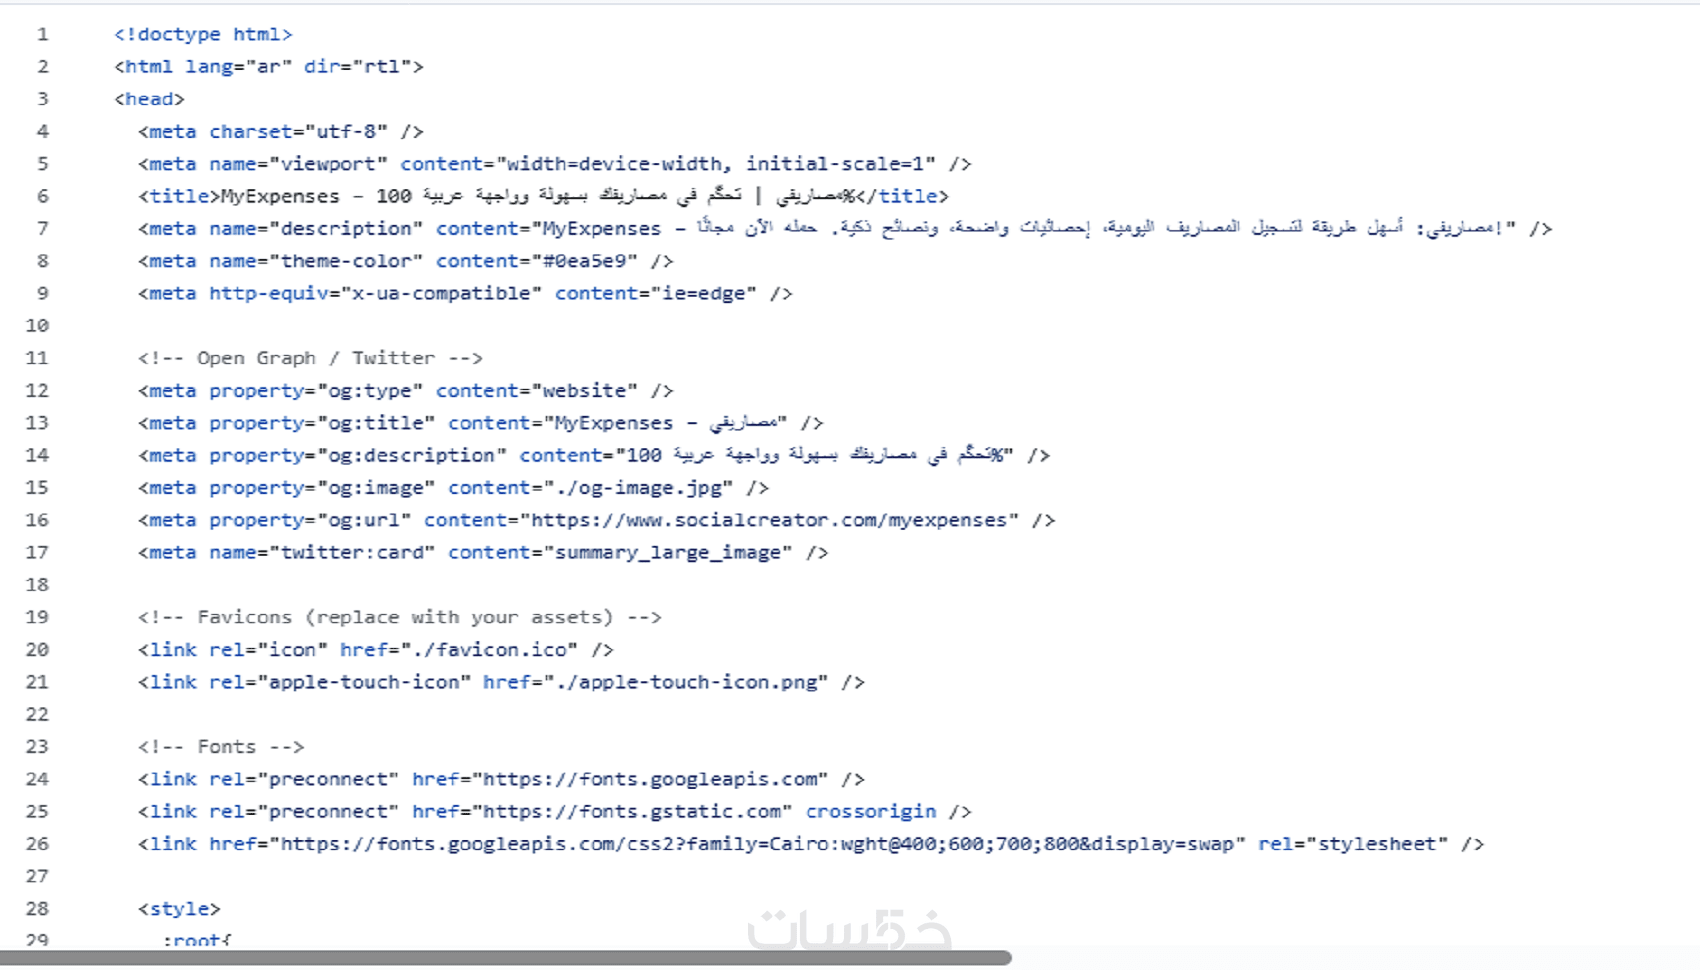Click line number 19 in the gutter
The image size is (1700, 970).
click(x=37, y=617)
